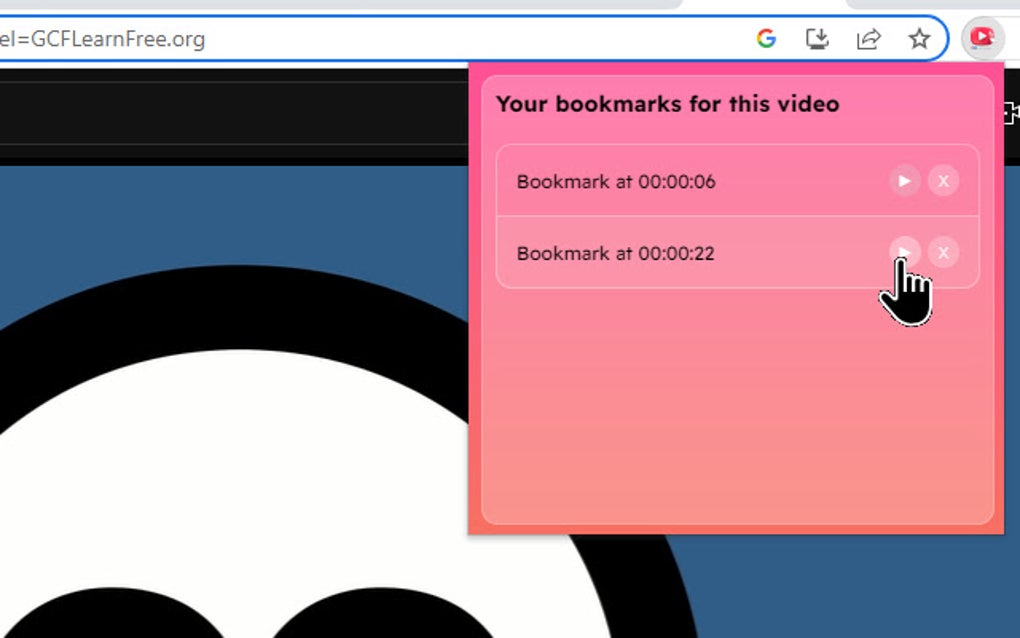Click the empty pink area of the bookmarks panel
This screenshot has height=638, width=1020.
click(x=730, y=420)
